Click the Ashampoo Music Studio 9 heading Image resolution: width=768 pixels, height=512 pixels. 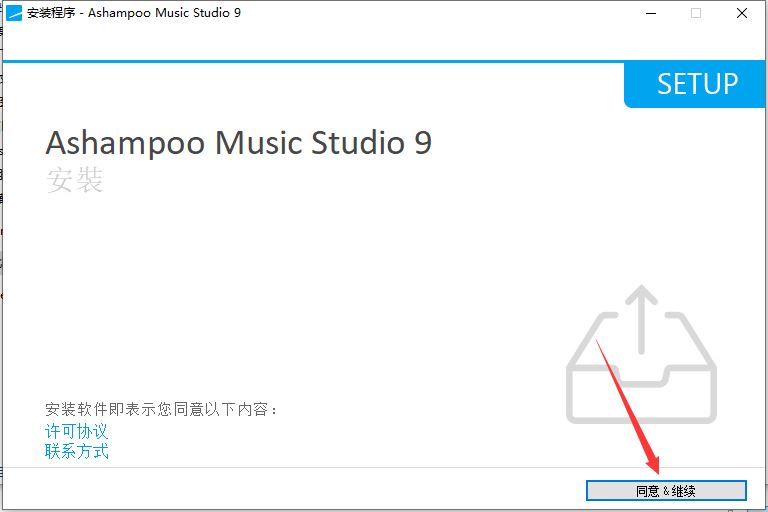tap(239, 143)
